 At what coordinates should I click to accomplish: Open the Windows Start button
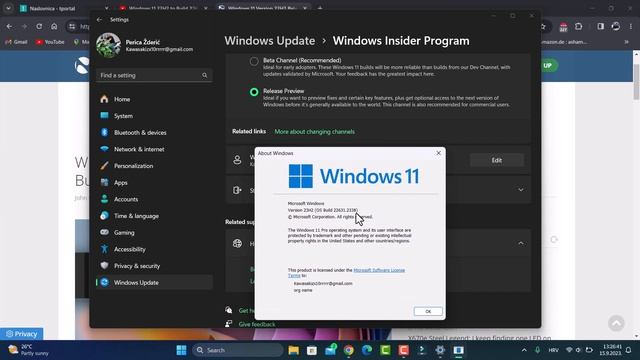(181, 350)
